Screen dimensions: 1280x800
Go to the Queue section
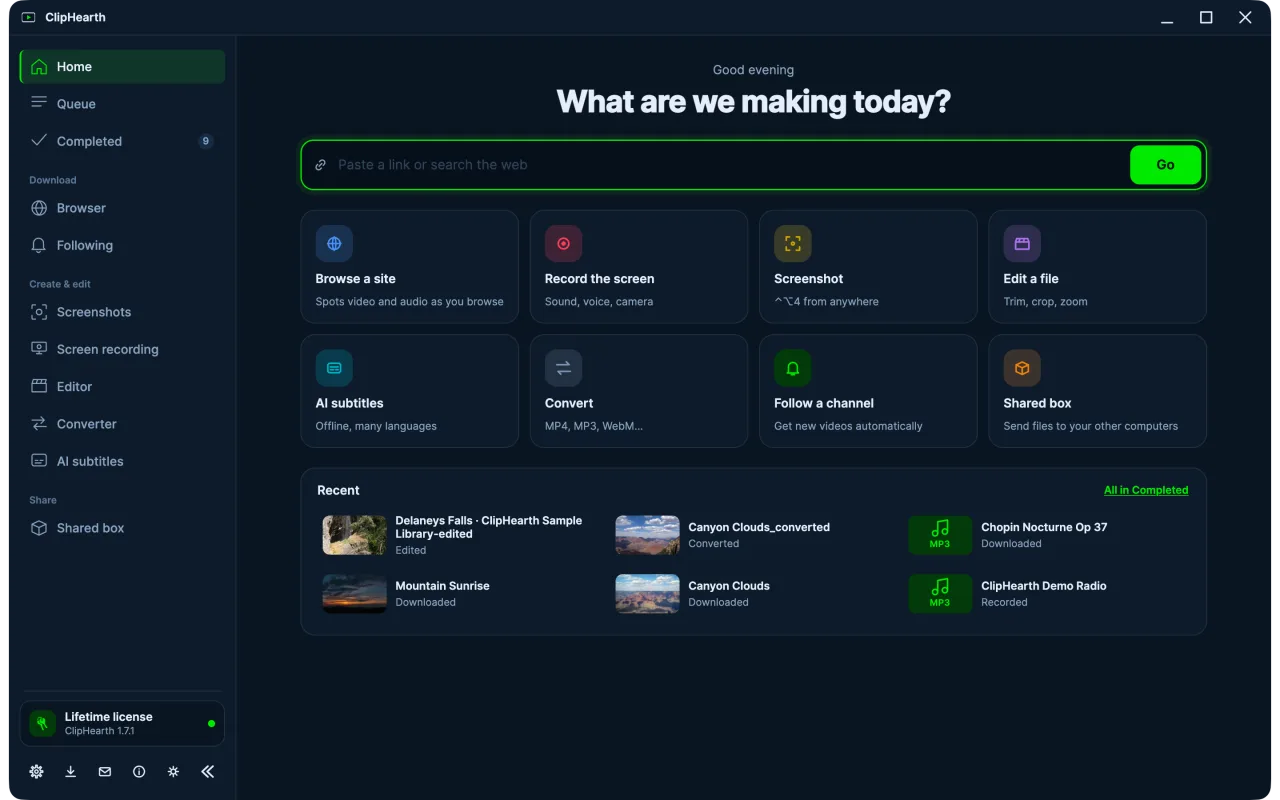pos(122,104)
